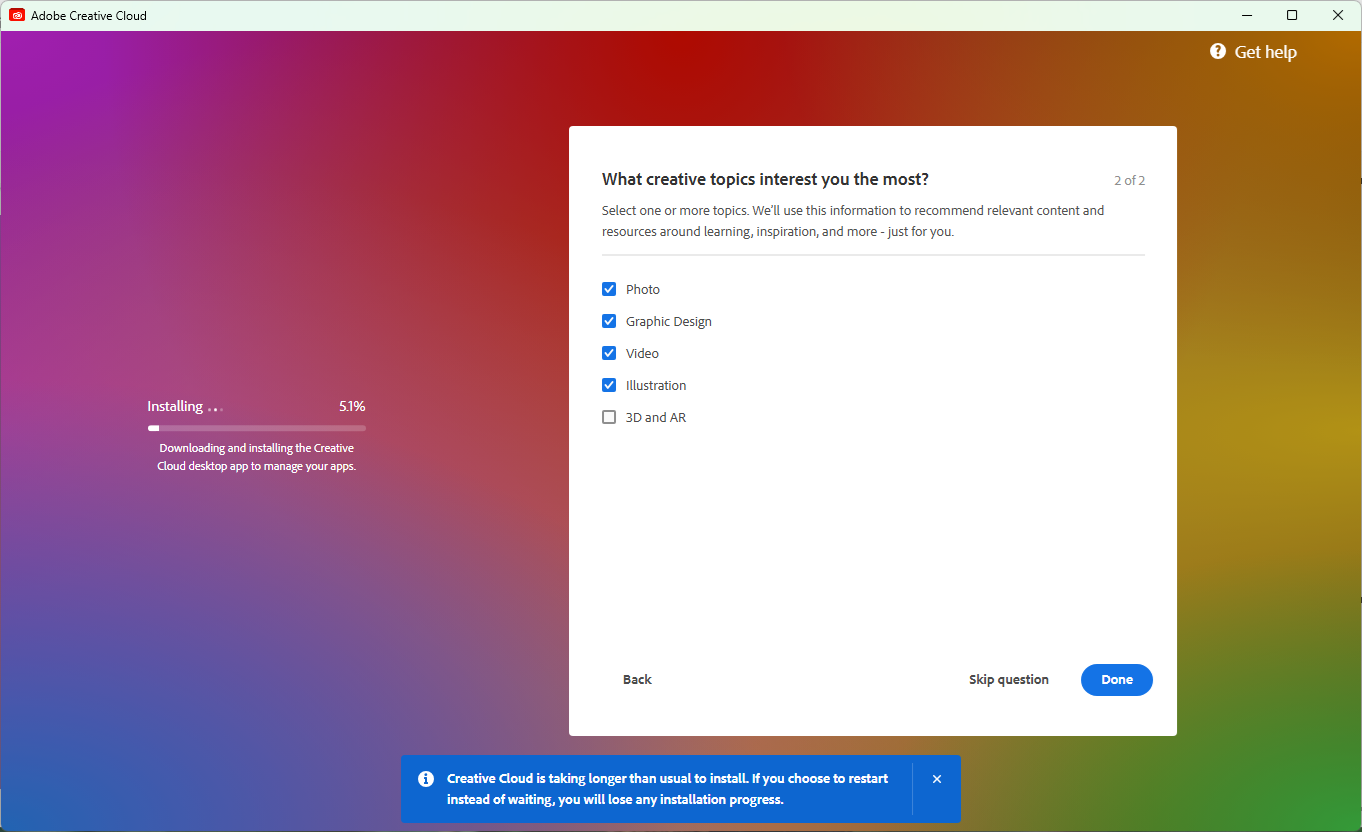Dismiss the installation notification with the X icon
The image size is (1362, 832).
coord(937,778)
